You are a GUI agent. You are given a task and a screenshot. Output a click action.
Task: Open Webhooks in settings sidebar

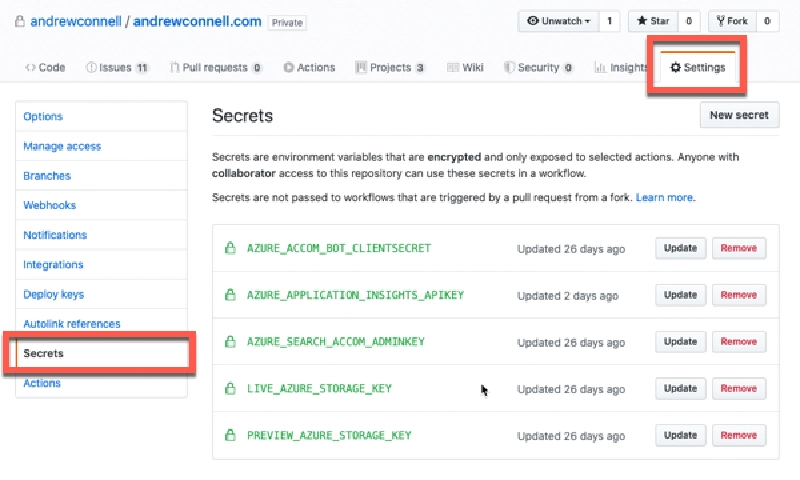102,205
